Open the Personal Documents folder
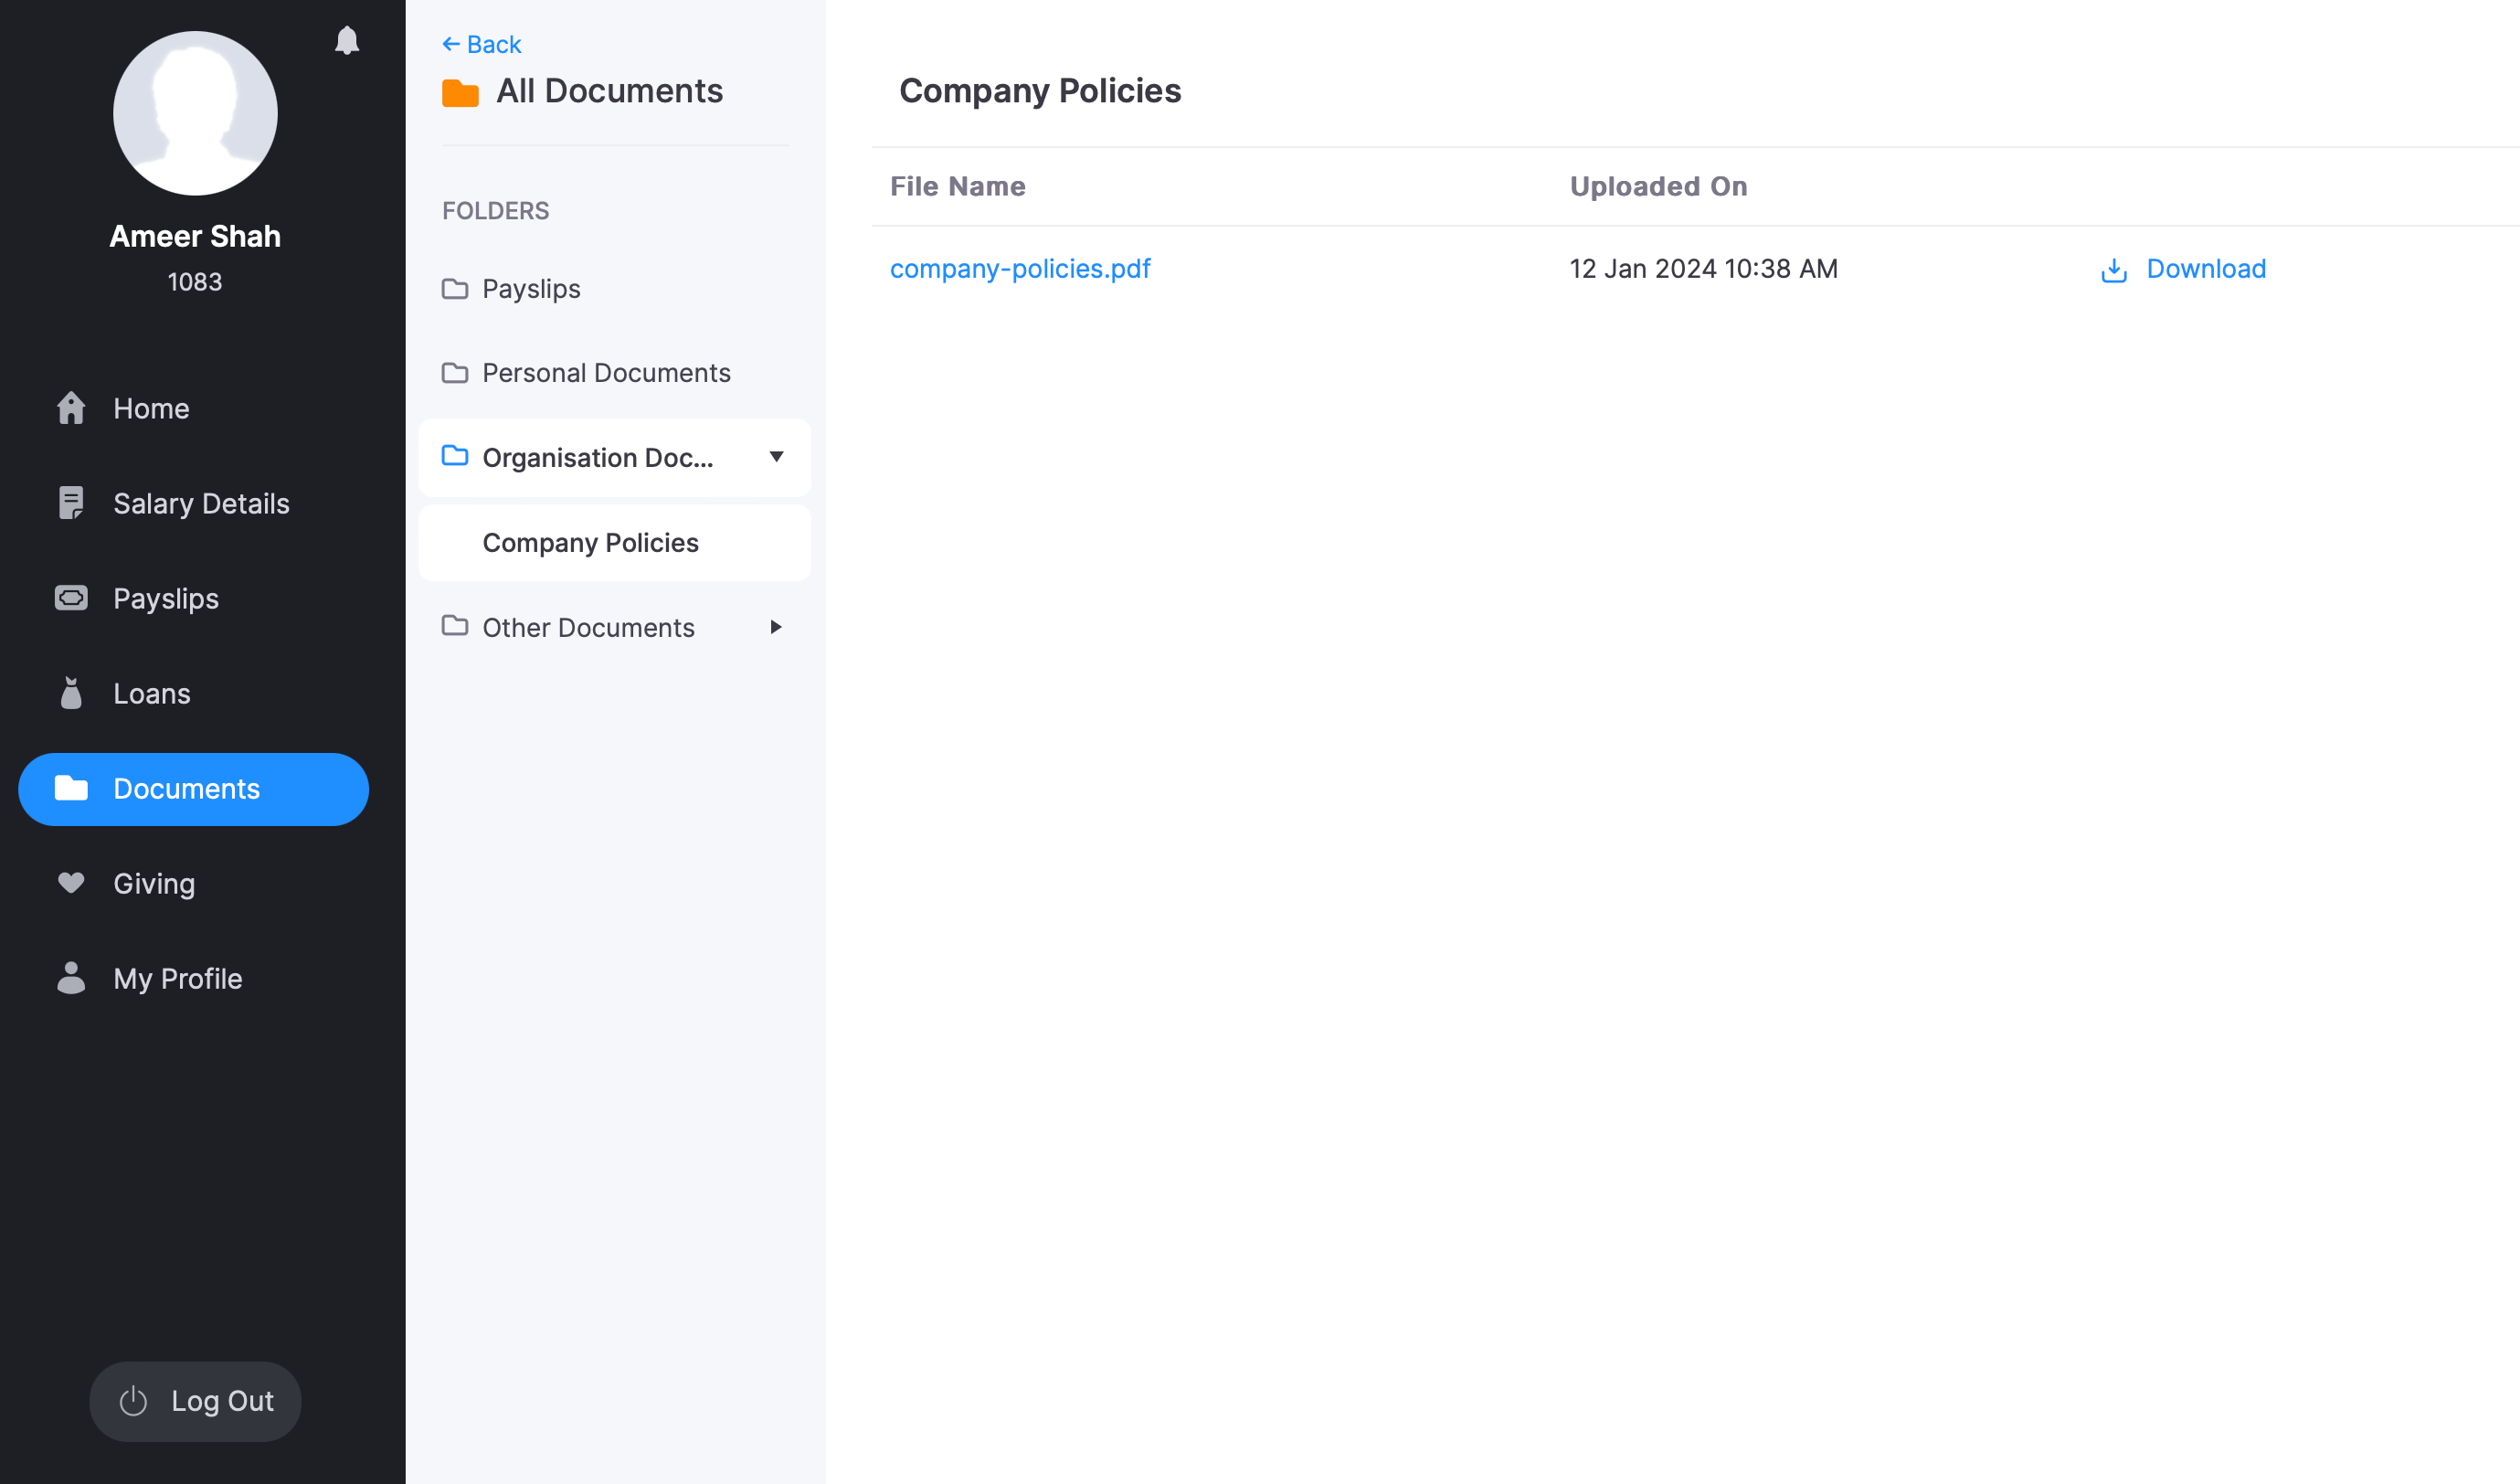This screenshot has width=2520, height=1484. tap(605, 373)
